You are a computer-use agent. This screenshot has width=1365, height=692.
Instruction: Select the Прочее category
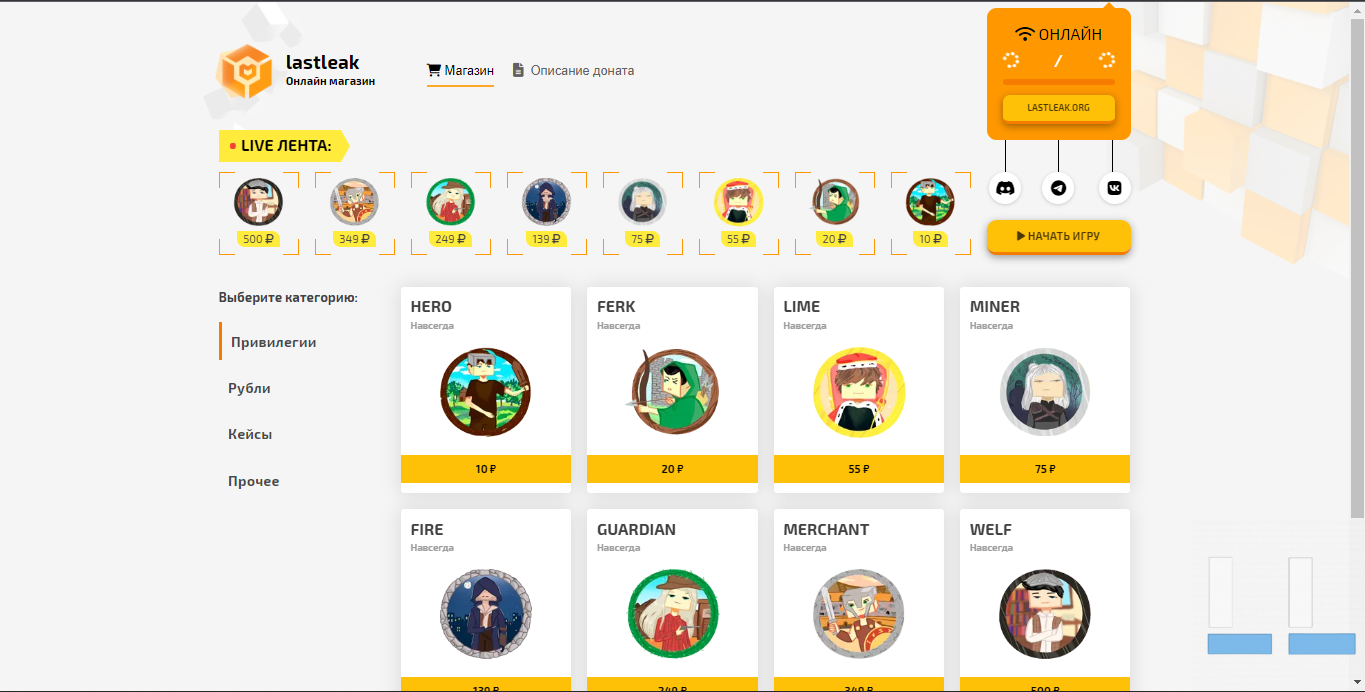tap(254, 481)
